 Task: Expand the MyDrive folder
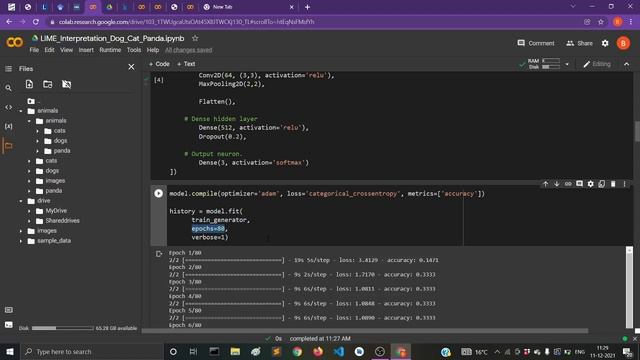[x=29, y=211]
